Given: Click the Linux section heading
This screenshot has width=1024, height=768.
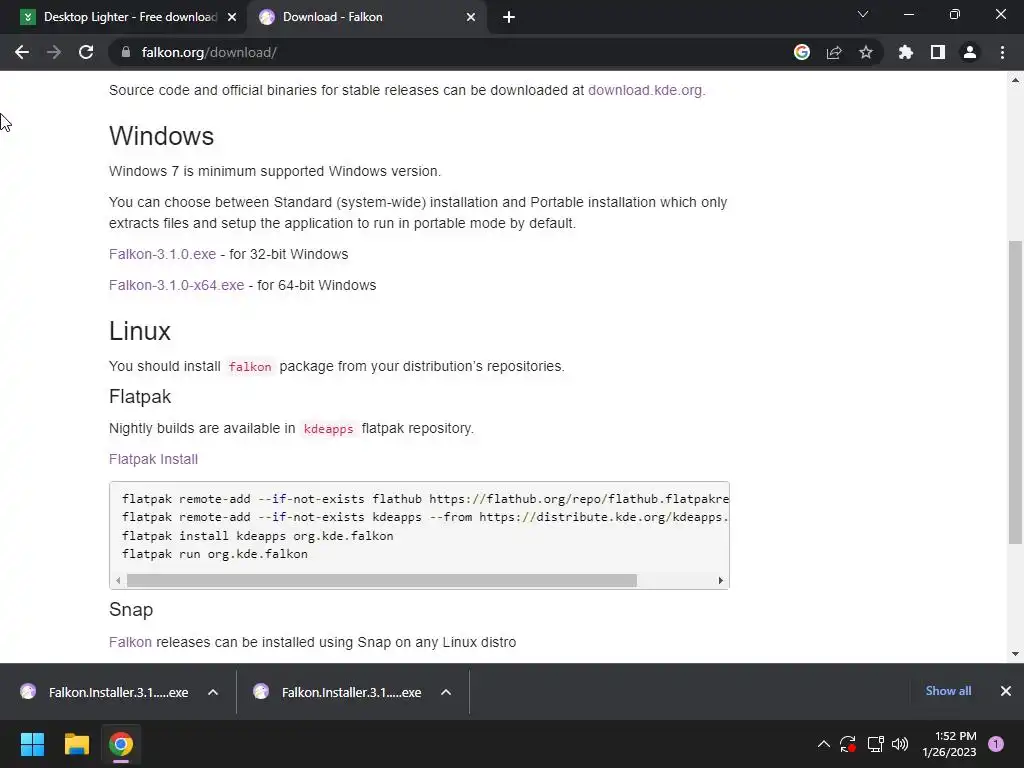Looking at the screenshot, I should click(140, 331).
